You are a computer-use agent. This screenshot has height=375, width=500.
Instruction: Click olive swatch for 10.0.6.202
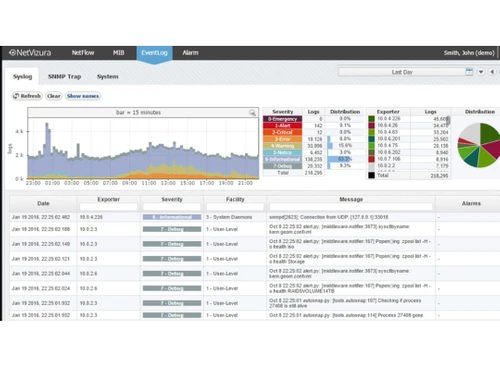pyautogui.click(x=371, y=152)
